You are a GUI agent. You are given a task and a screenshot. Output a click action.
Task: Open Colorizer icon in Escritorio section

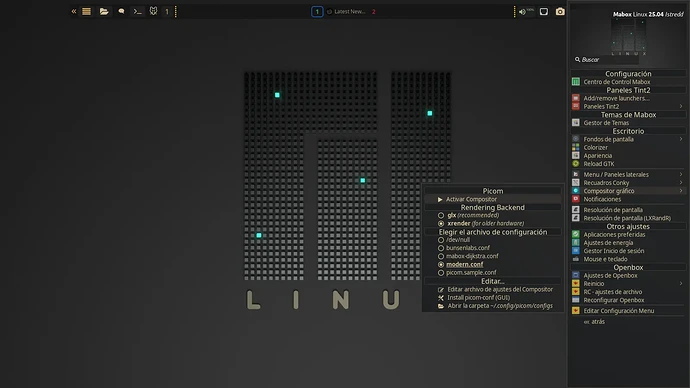pyautogui.click(x=576, y=147)
